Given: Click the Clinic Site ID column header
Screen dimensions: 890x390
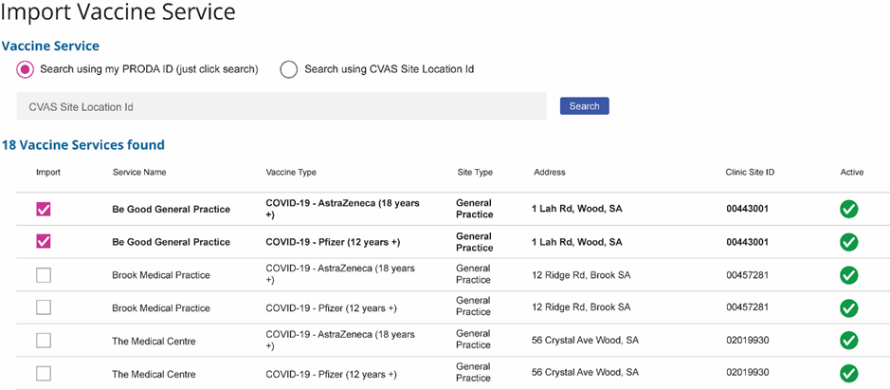Looking at the screenshot, I should coord(749,172).
